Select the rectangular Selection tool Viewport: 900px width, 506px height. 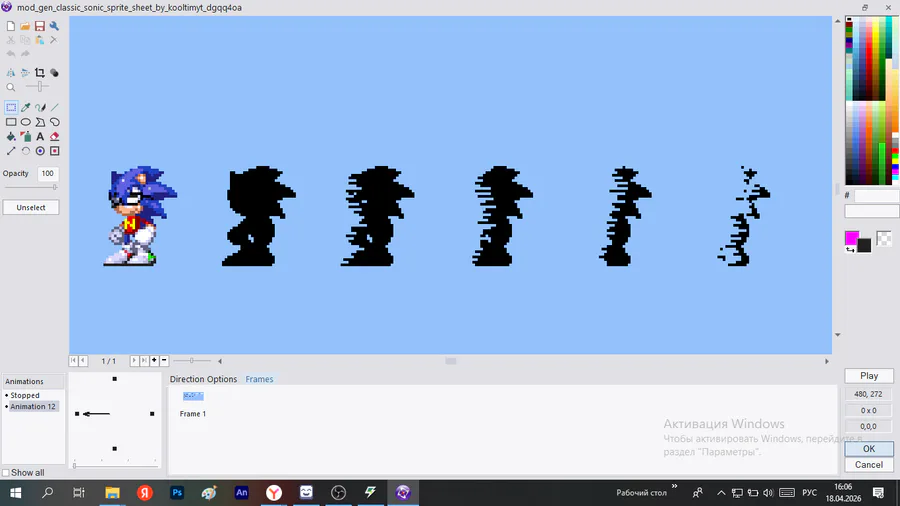tap(11, 107)
